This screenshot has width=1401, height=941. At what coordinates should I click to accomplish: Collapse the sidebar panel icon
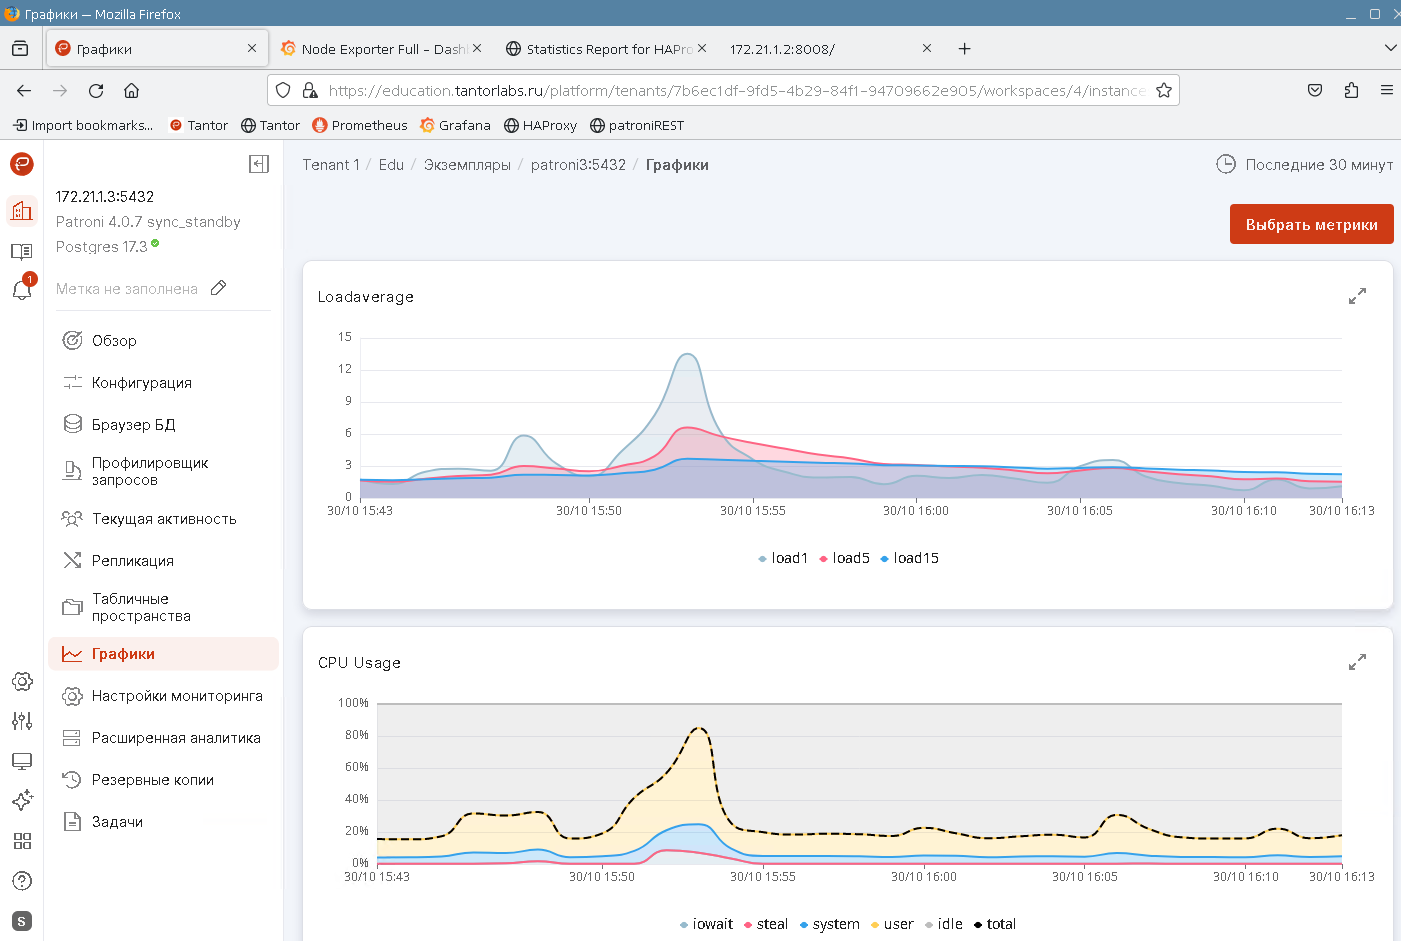(x=259, y=164)
